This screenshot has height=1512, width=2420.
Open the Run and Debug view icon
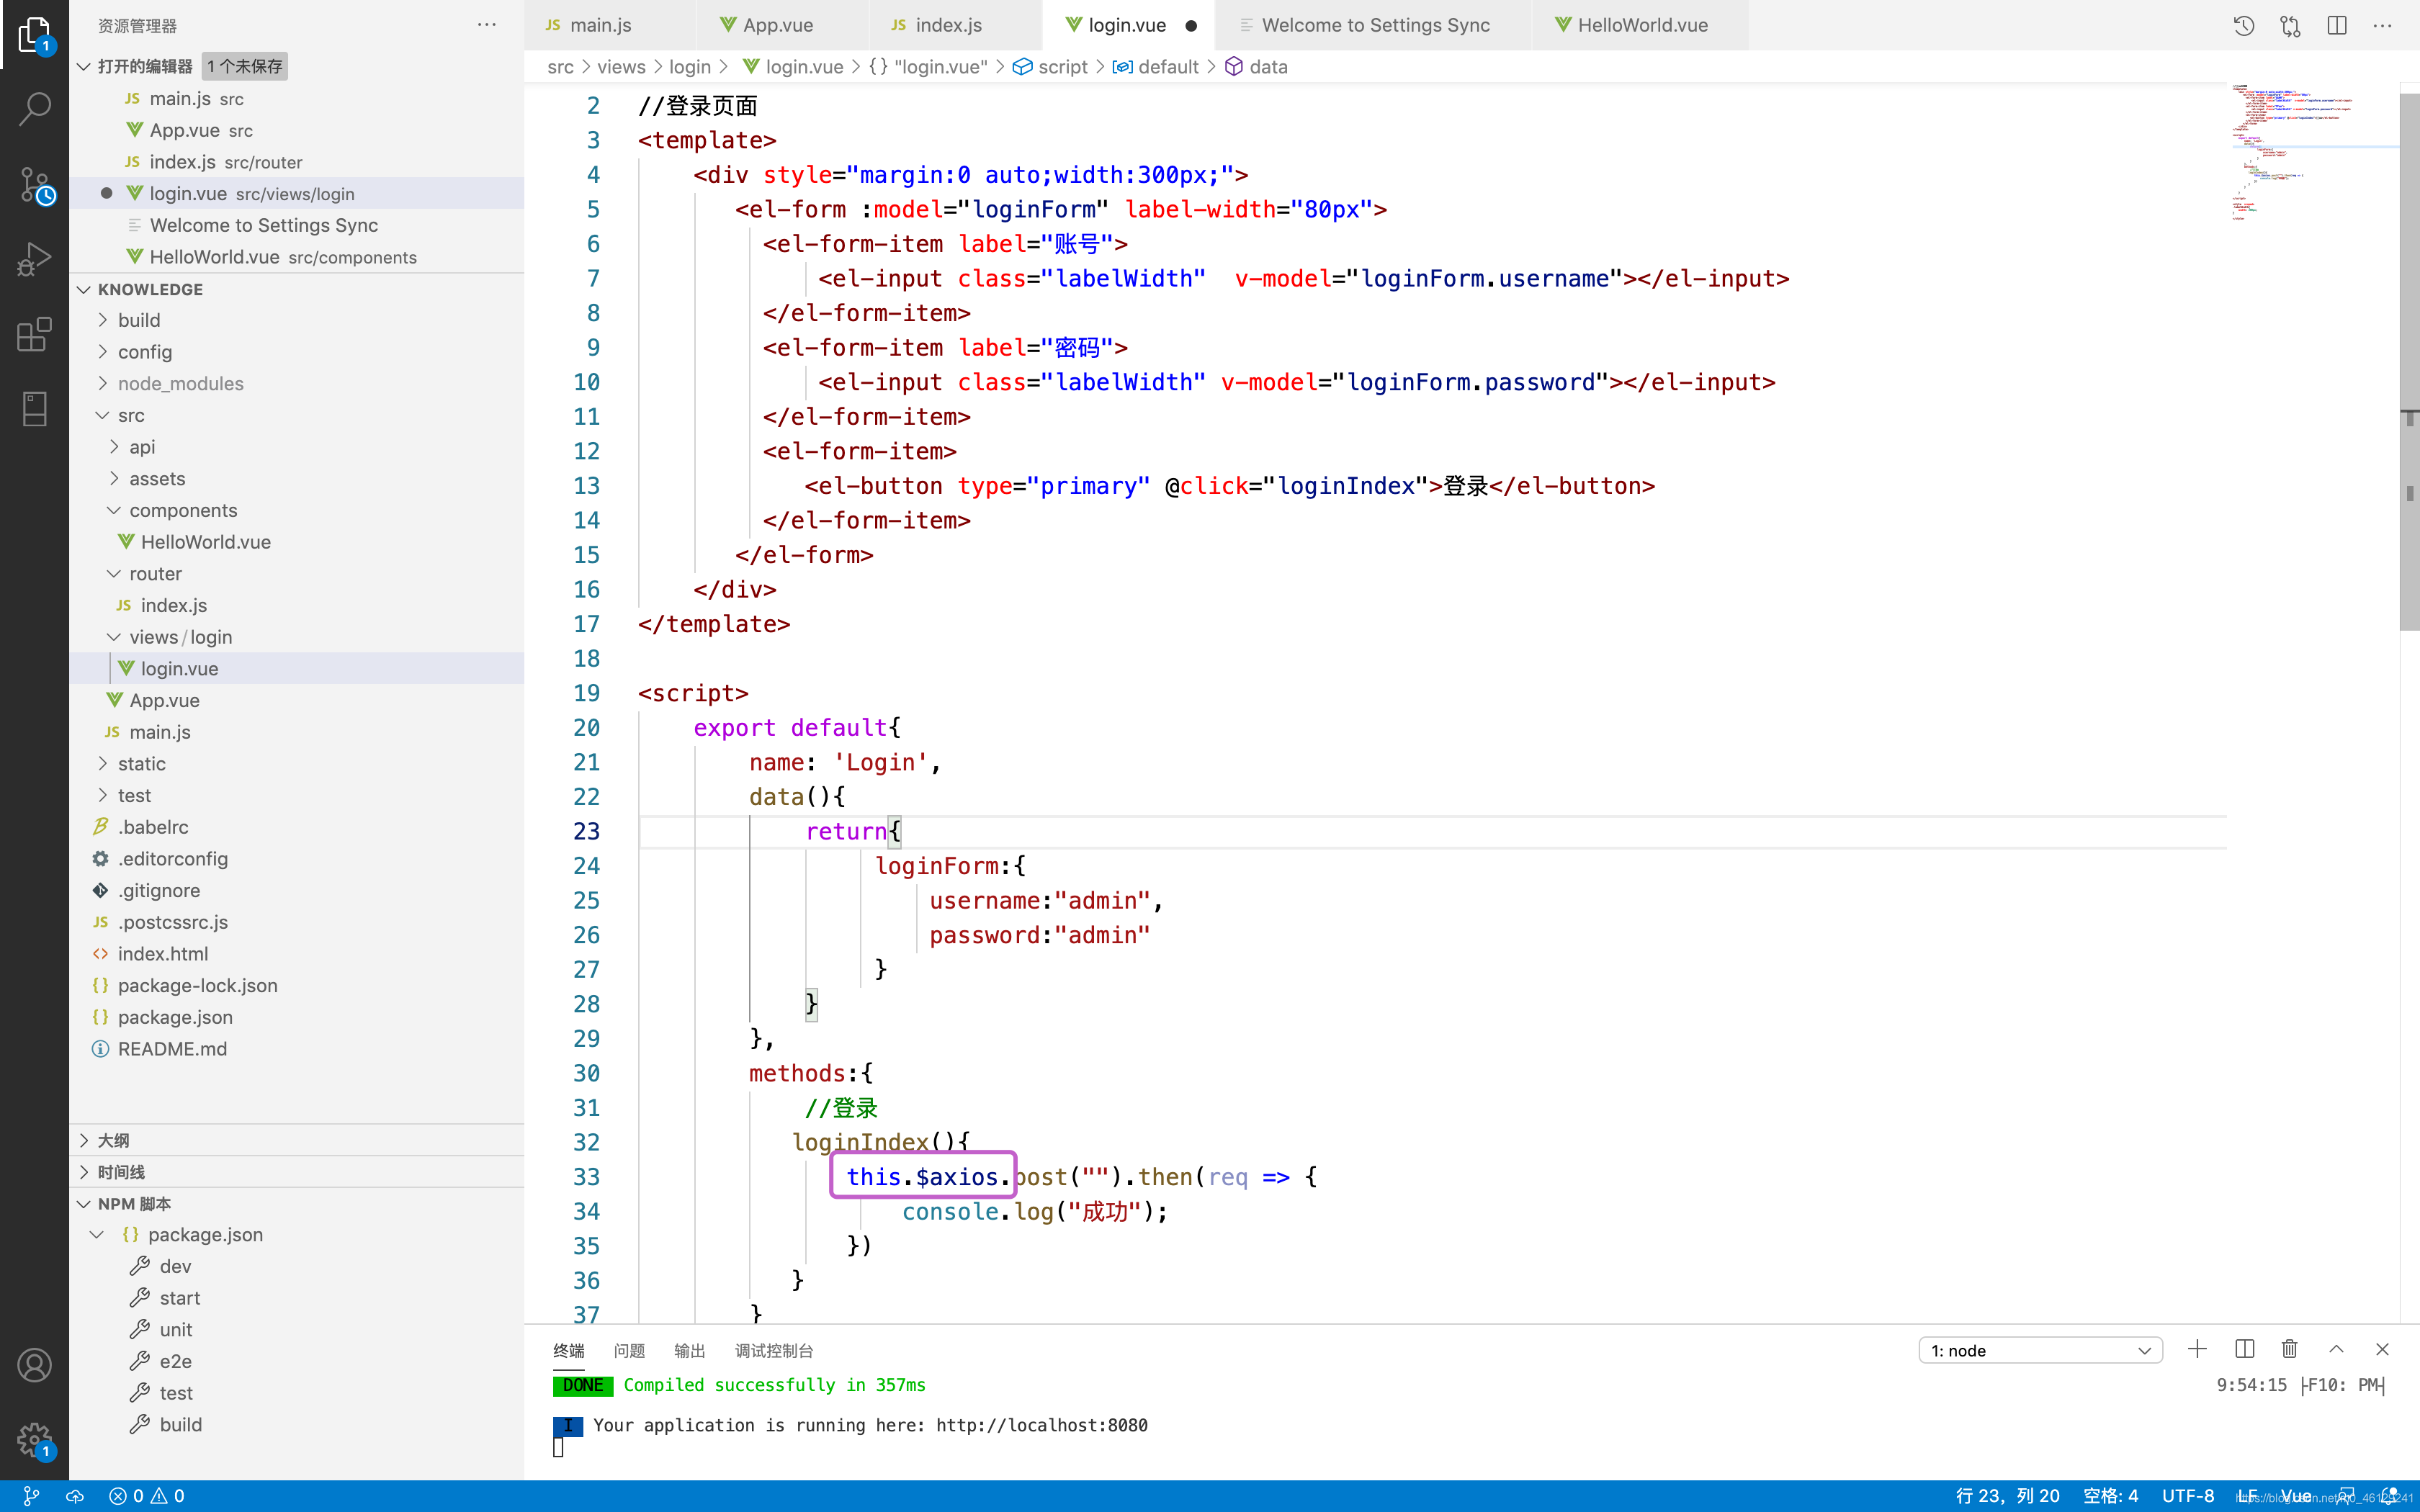click(34, 259)
